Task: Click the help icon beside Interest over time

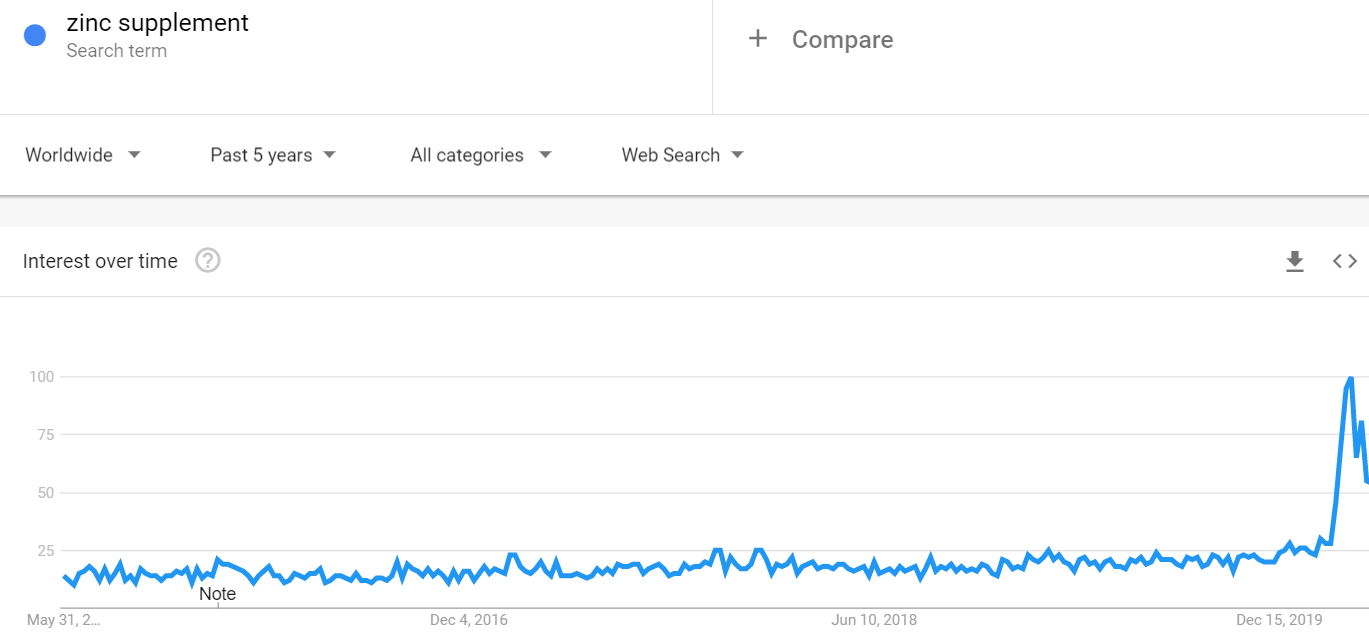Action: [208, 261]
